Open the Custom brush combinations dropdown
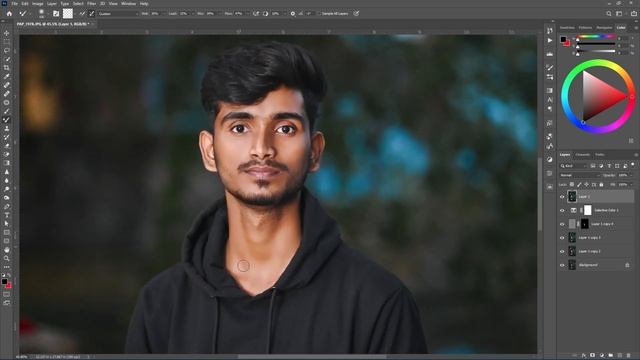Screen dimensions: 640x360 [118, 13]
